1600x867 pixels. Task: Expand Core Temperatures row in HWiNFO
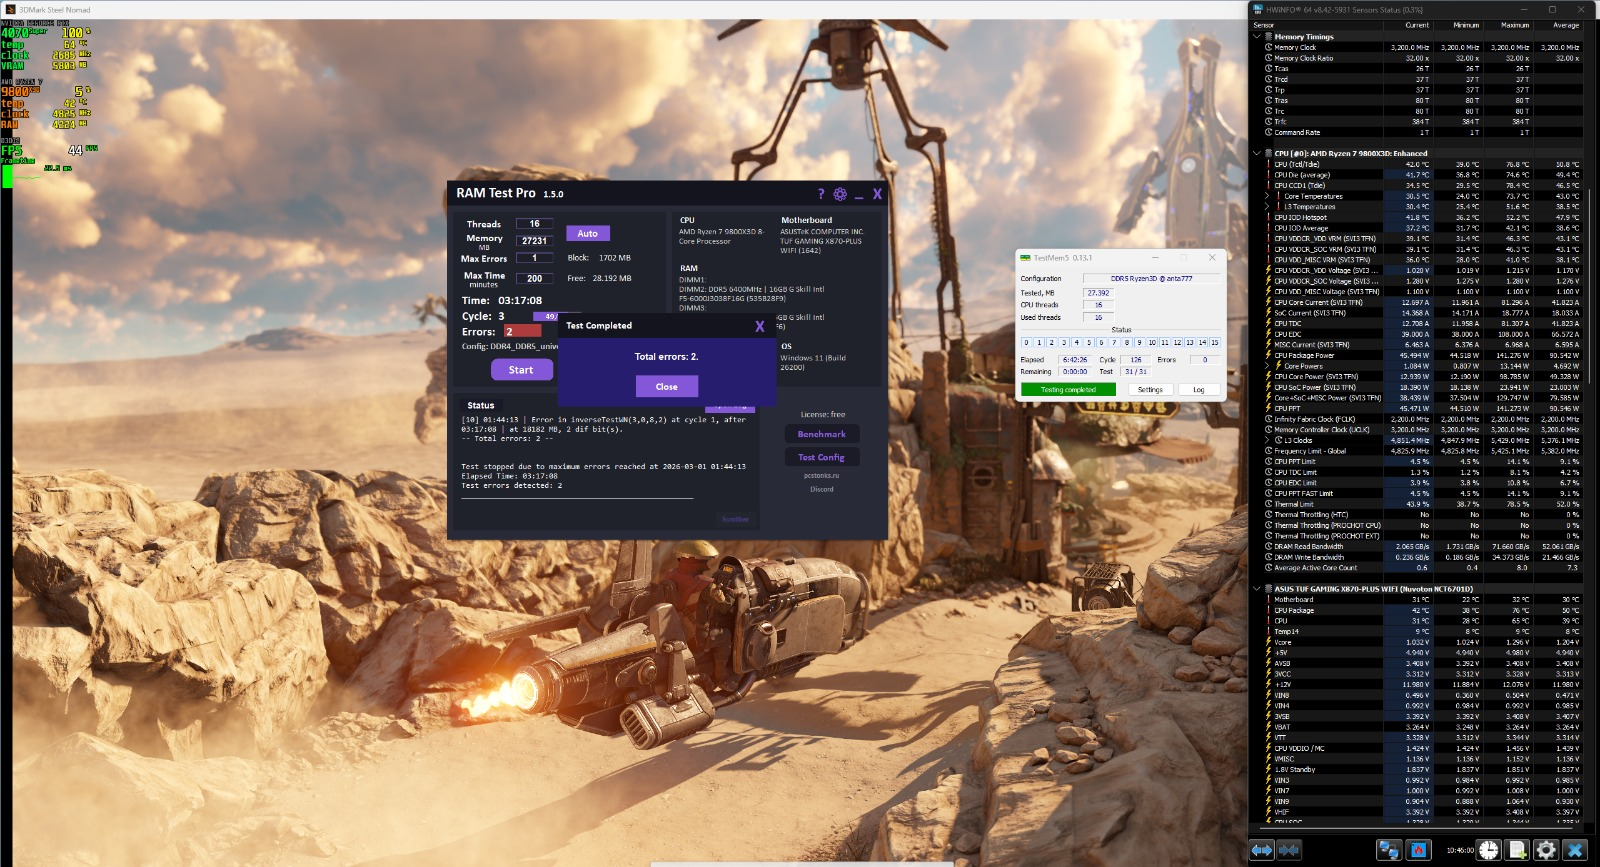[x=1268, y=196]
